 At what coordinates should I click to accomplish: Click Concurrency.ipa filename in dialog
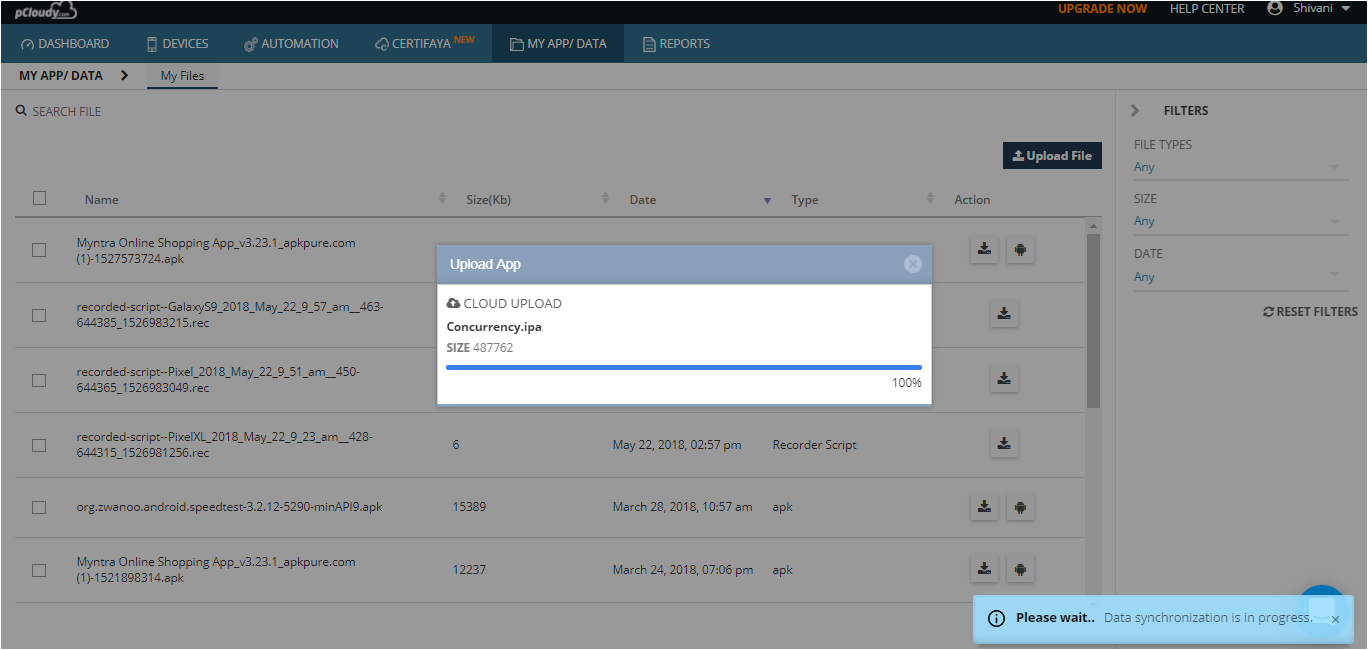pos(494,326)
